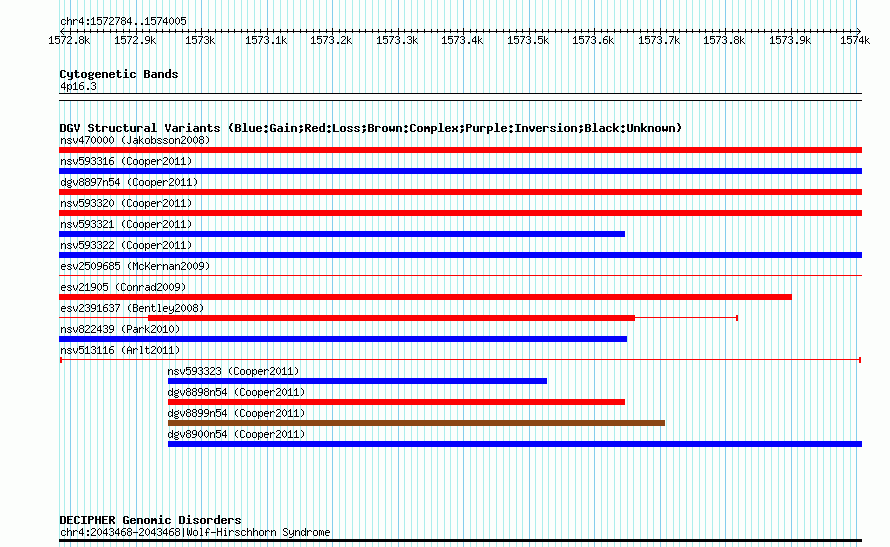
Task: Click the dgv8897n54 (Cooper2011) red bar
Action: coord(460,192)
